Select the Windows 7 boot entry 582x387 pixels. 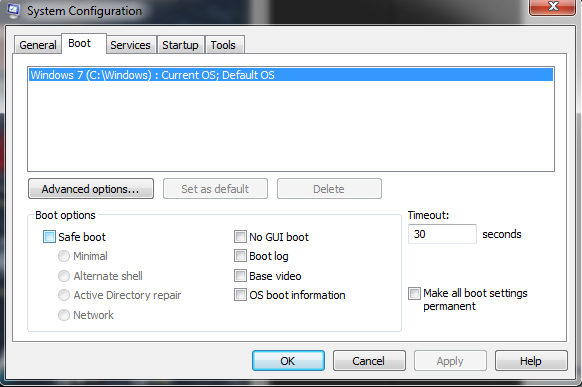(x=291, y=75)
